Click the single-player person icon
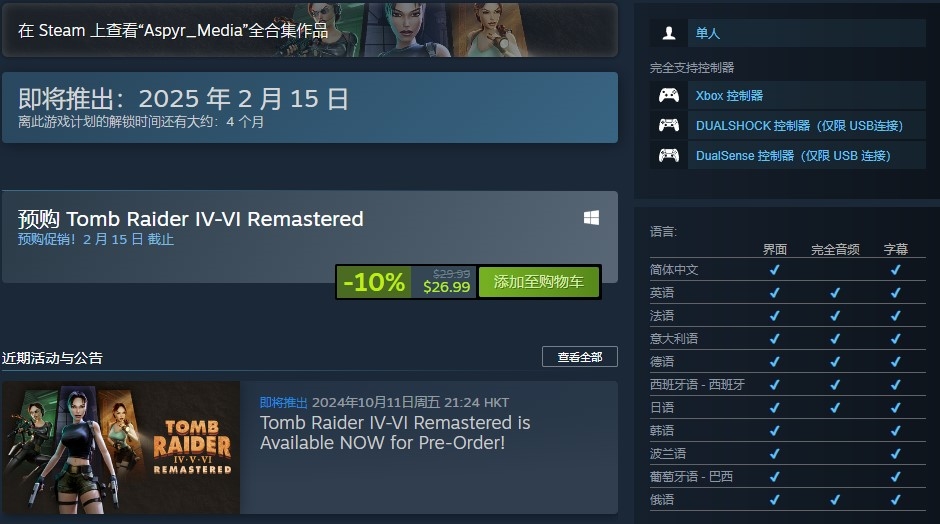940x524 pixels. (669, 33)
